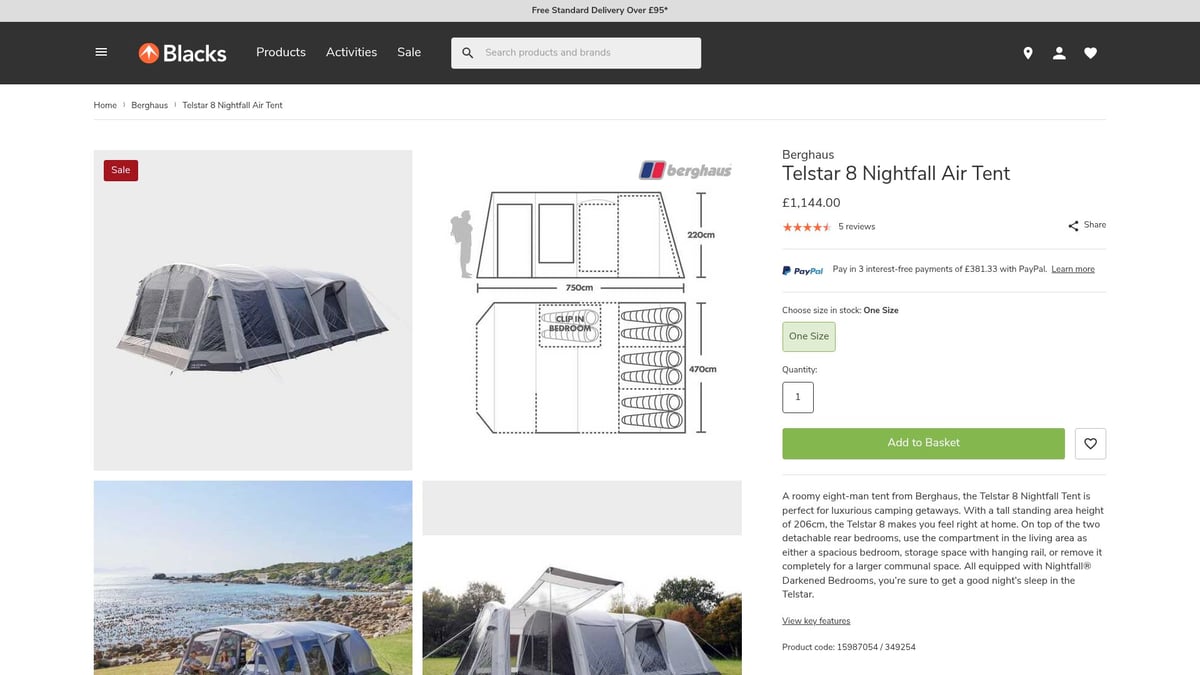1200x675 pixels.
Task: Open the 5 reviews link
Action: (856, 226)
